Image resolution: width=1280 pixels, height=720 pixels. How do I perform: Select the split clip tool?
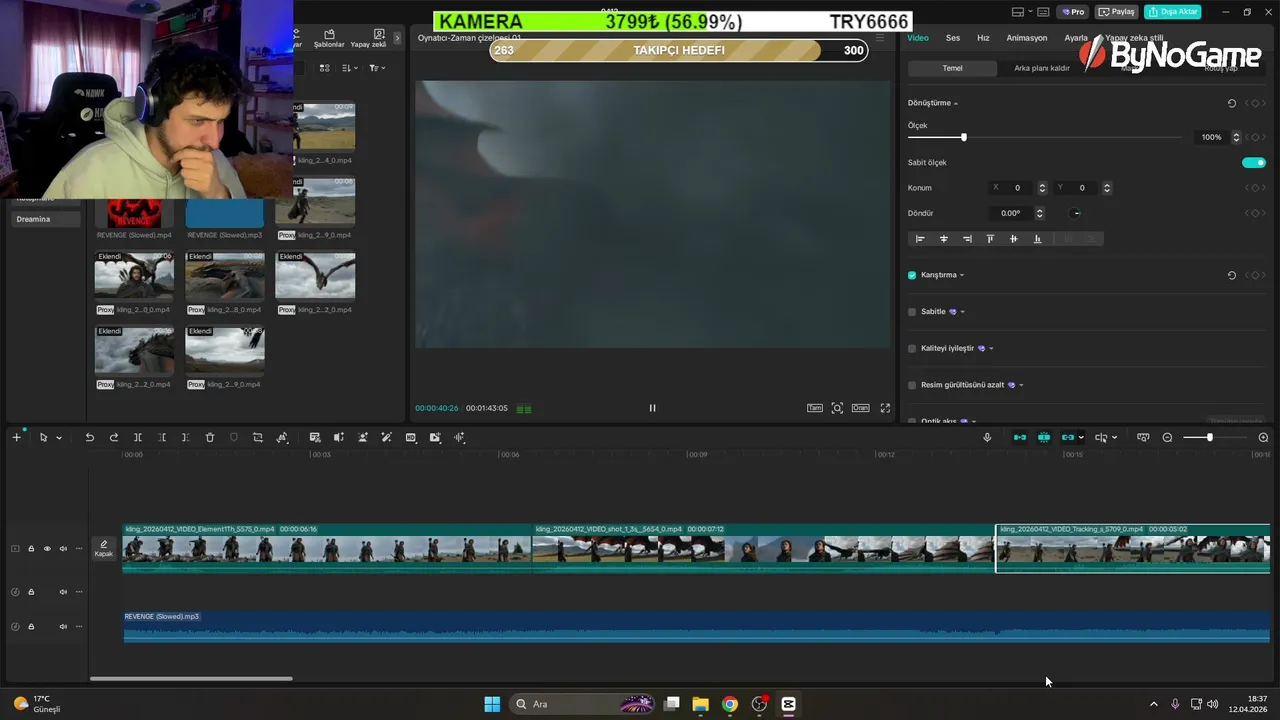138,438
